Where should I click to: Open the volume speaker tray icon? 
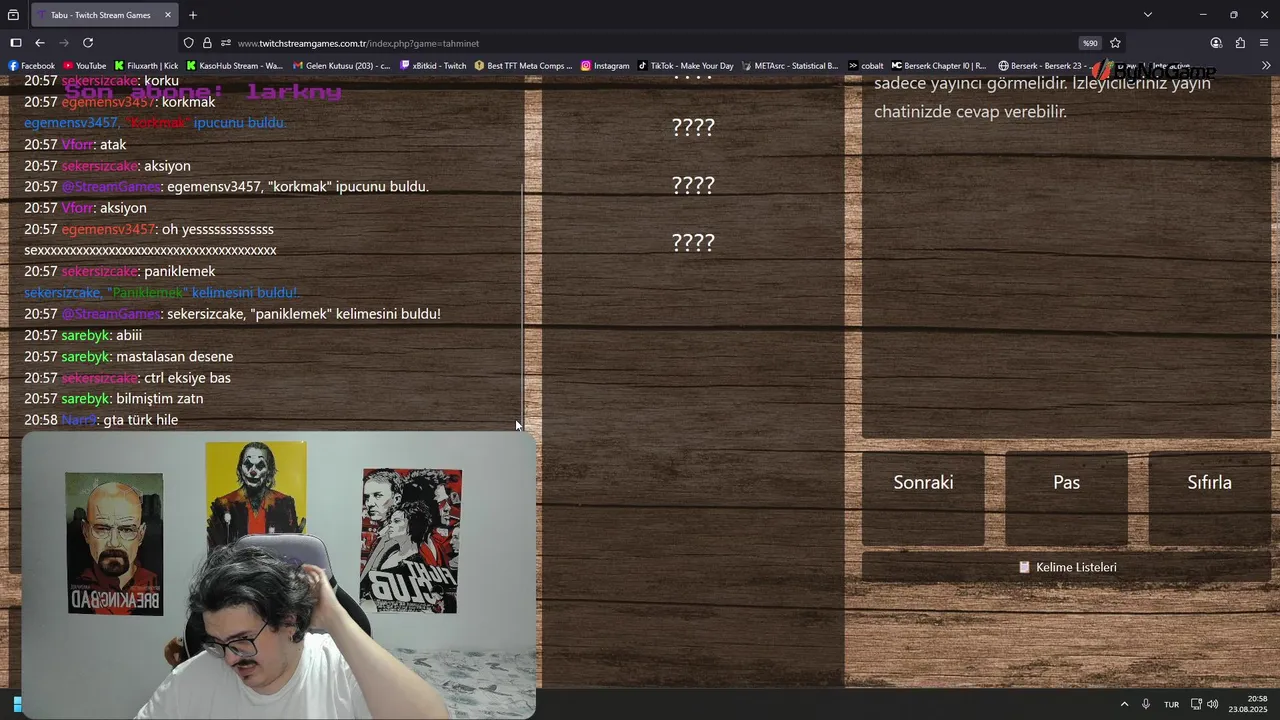1212,704
